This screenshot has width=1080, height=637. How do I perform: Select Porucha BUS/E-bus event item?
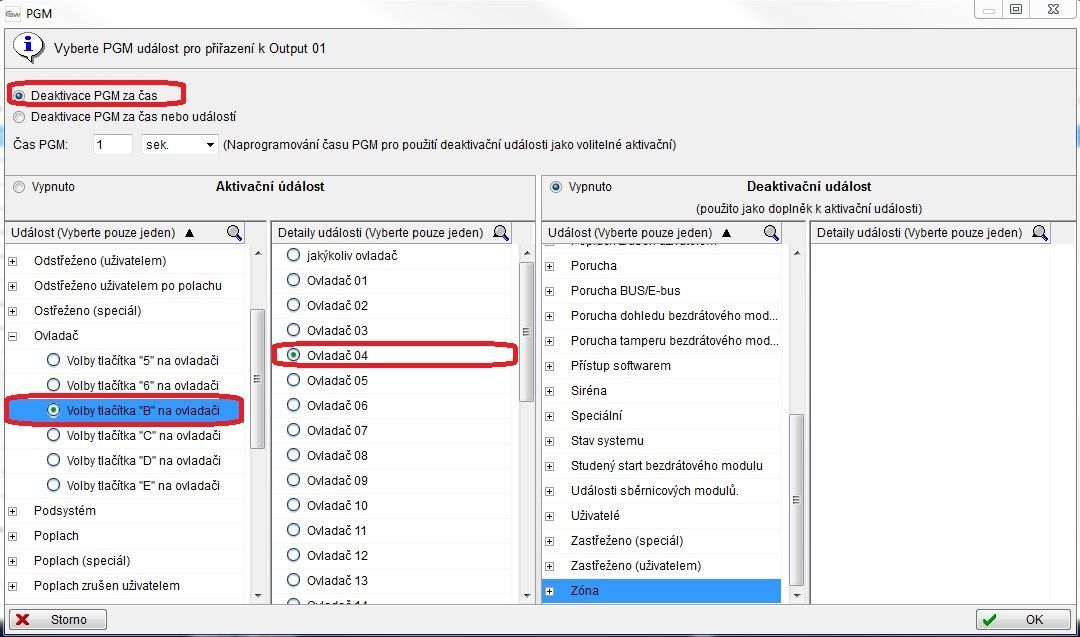(x=625, y=291)
